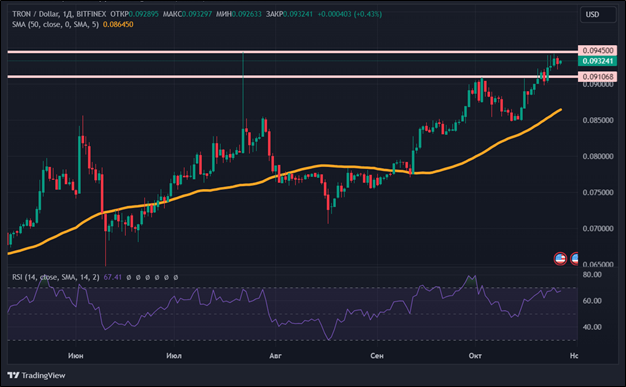The width and height of the screenshot is (626, 387).
Task: Click the TRON / Dollar symbol title
Action: pyautogui.click(x=36, y=14)
